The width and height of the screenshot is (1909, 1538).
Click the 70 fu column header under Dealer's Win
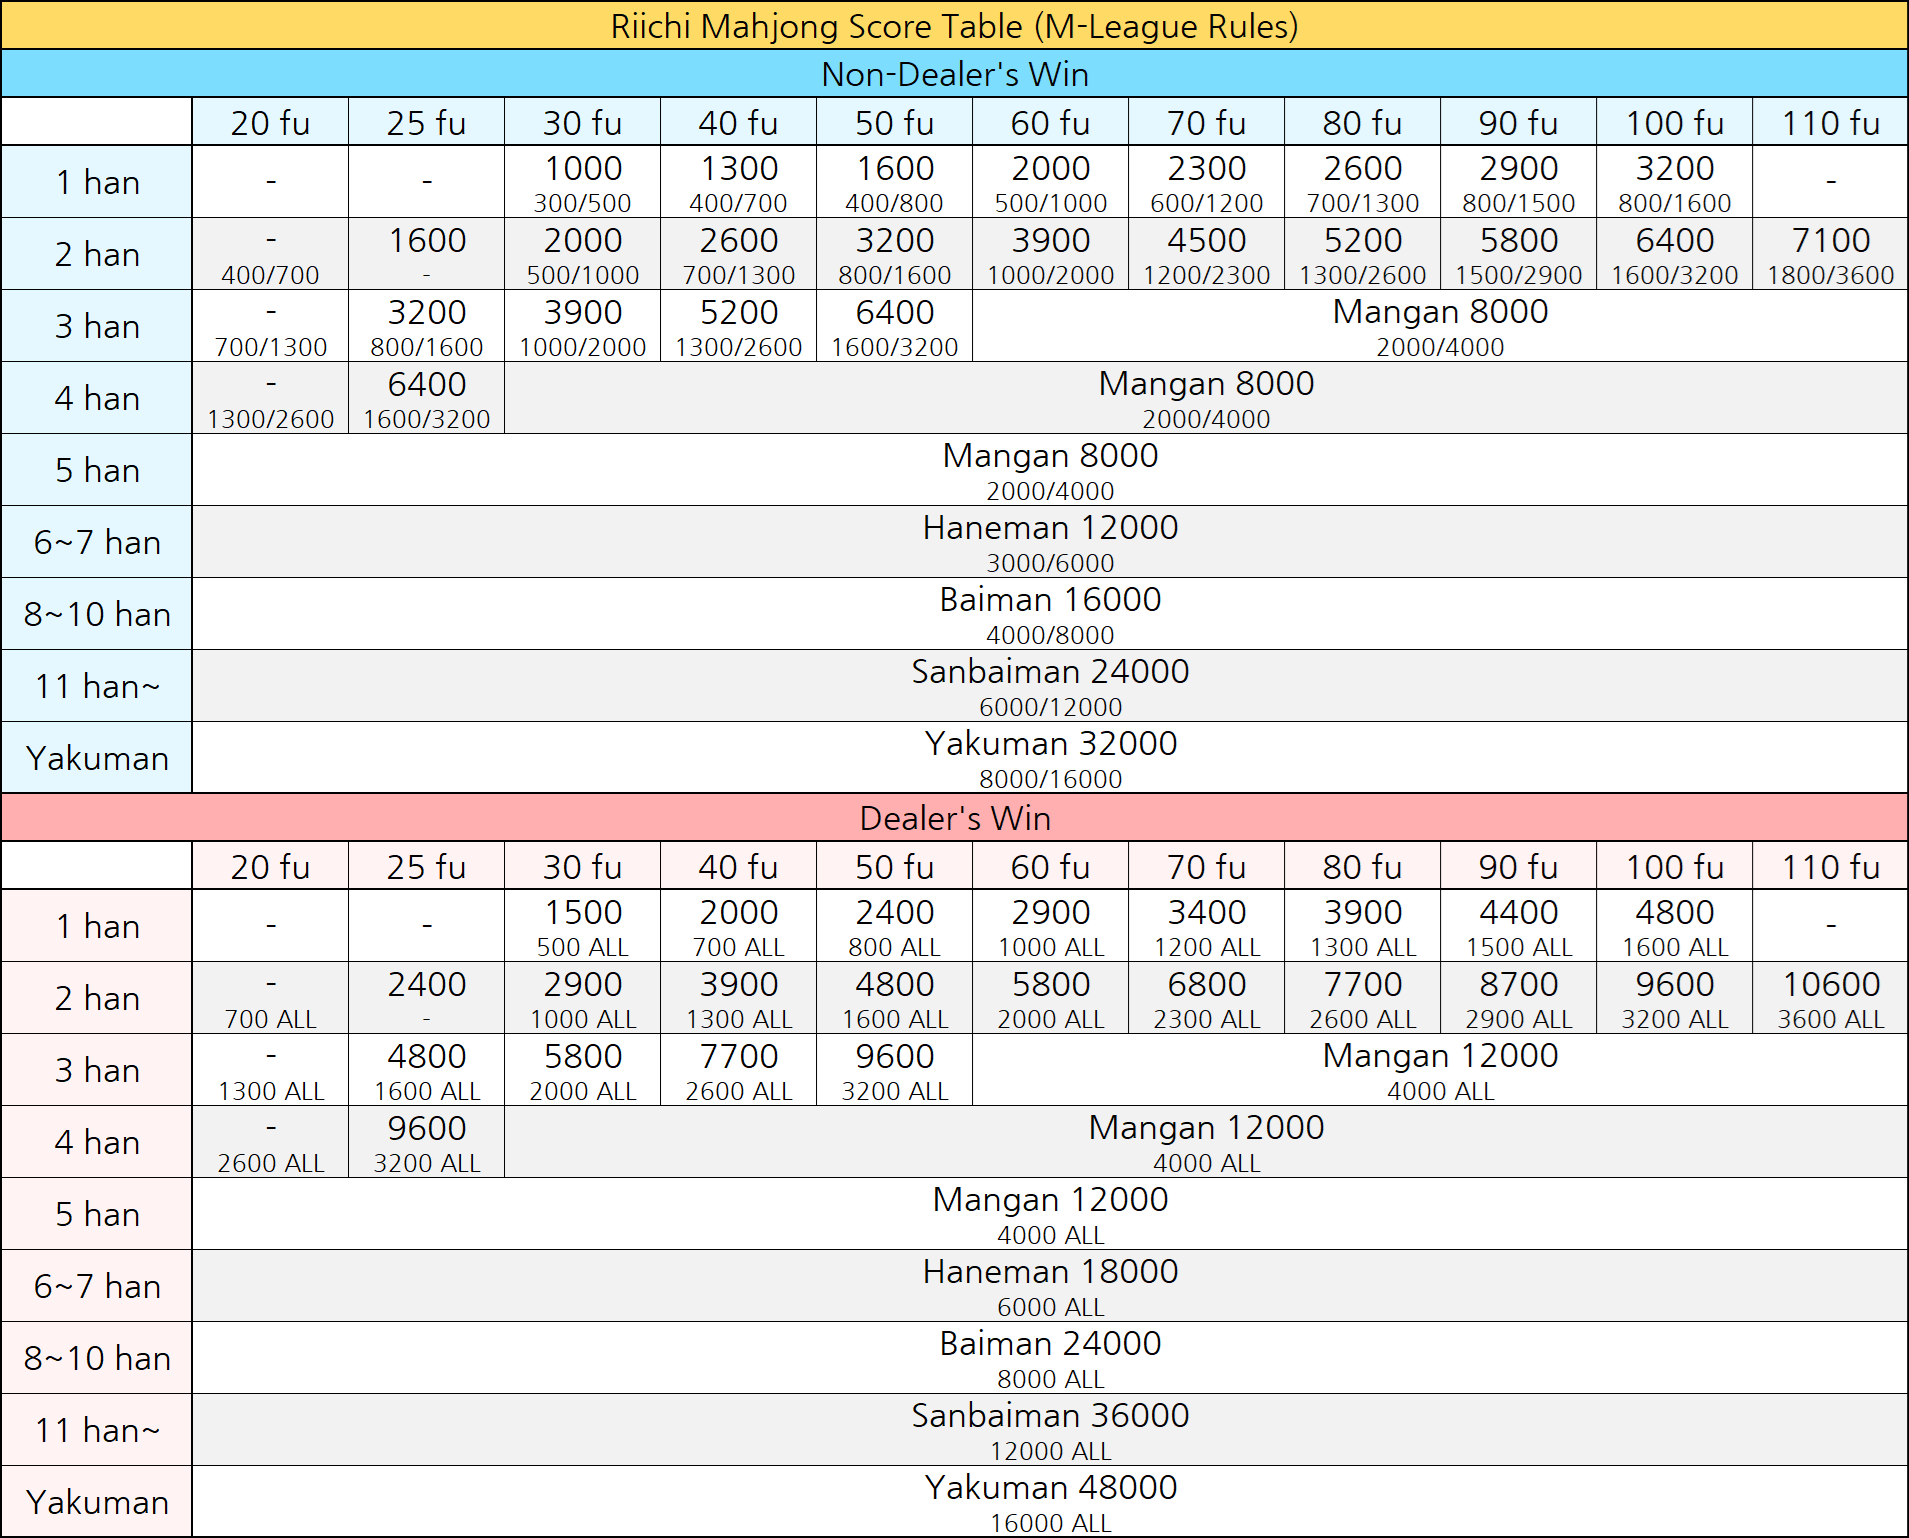click(x=1206, y=866)
